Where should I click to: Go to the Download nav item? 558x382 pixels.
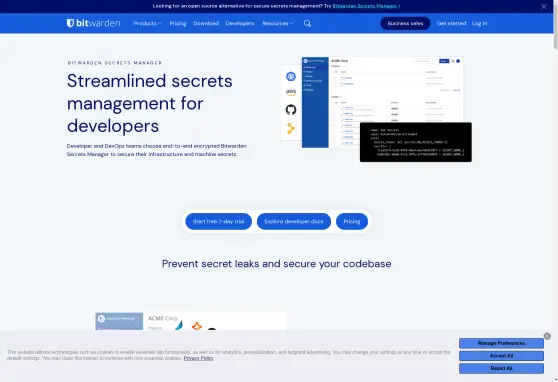pyautogui.click(x=206, y=23)
